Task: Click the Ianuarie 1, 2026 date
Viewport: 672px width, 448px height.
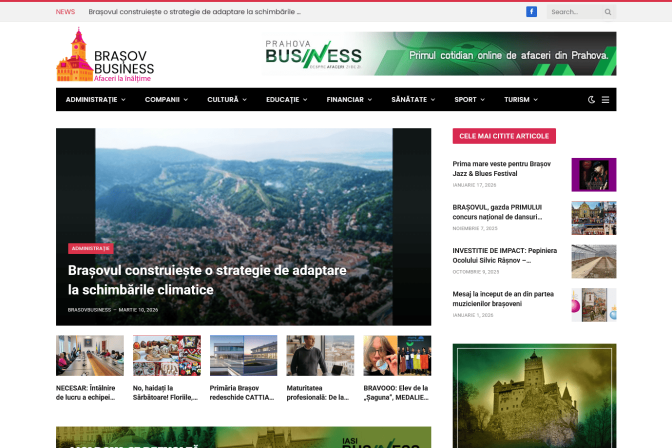Action: 473,315
